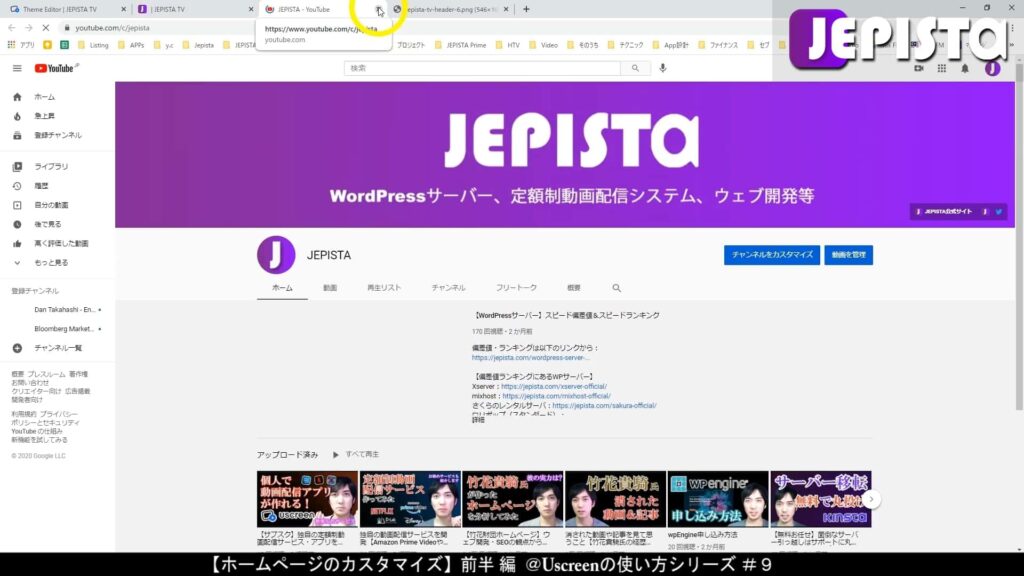Start voice search with microphone icon
The image size is (1024, 576).
(663, 68)
